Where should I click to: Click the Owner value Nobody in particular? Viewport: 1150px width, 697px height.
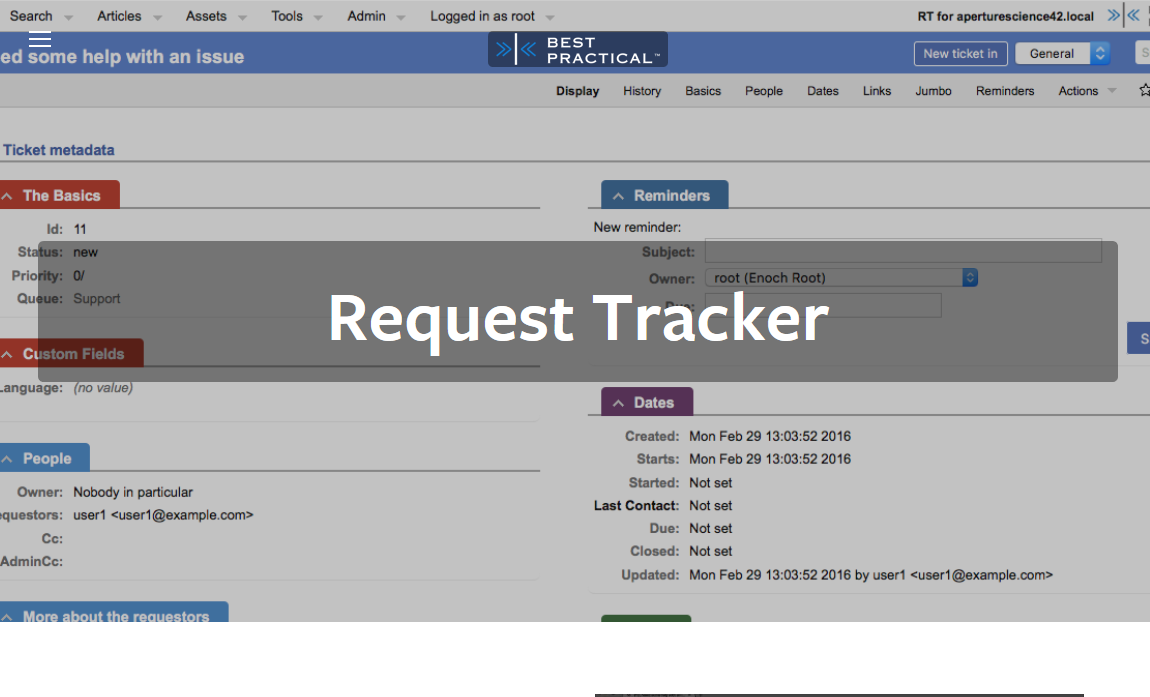(x=133, y=492)
